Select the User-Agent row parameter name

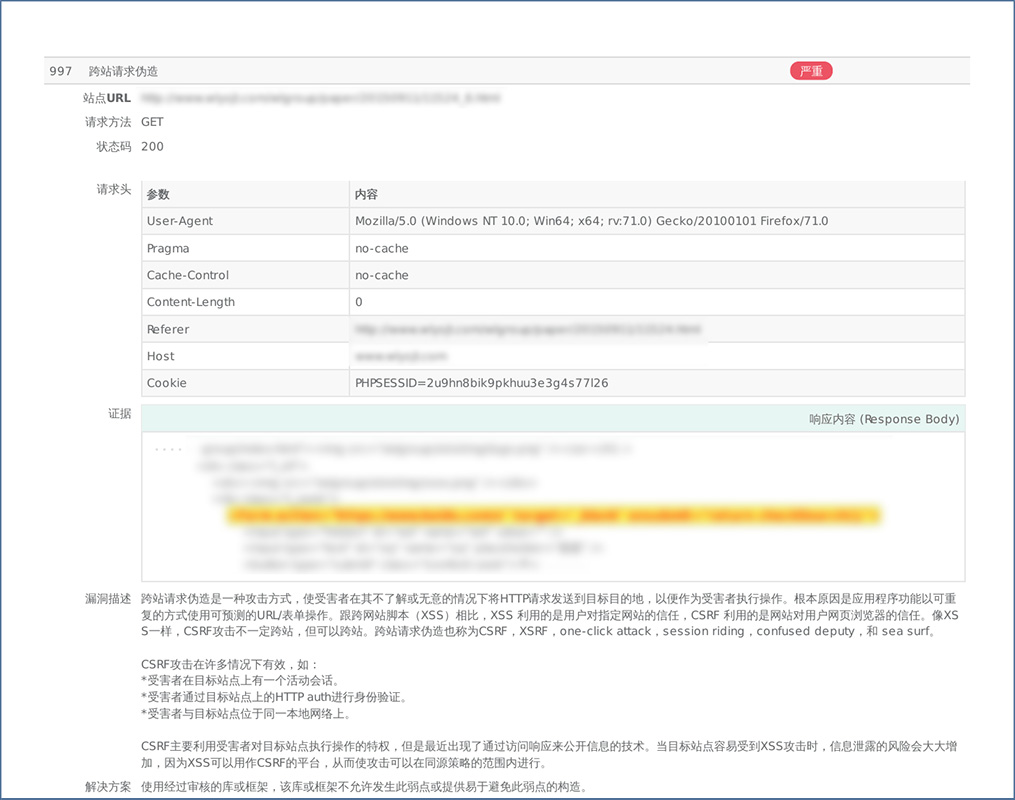click(180, 221)
